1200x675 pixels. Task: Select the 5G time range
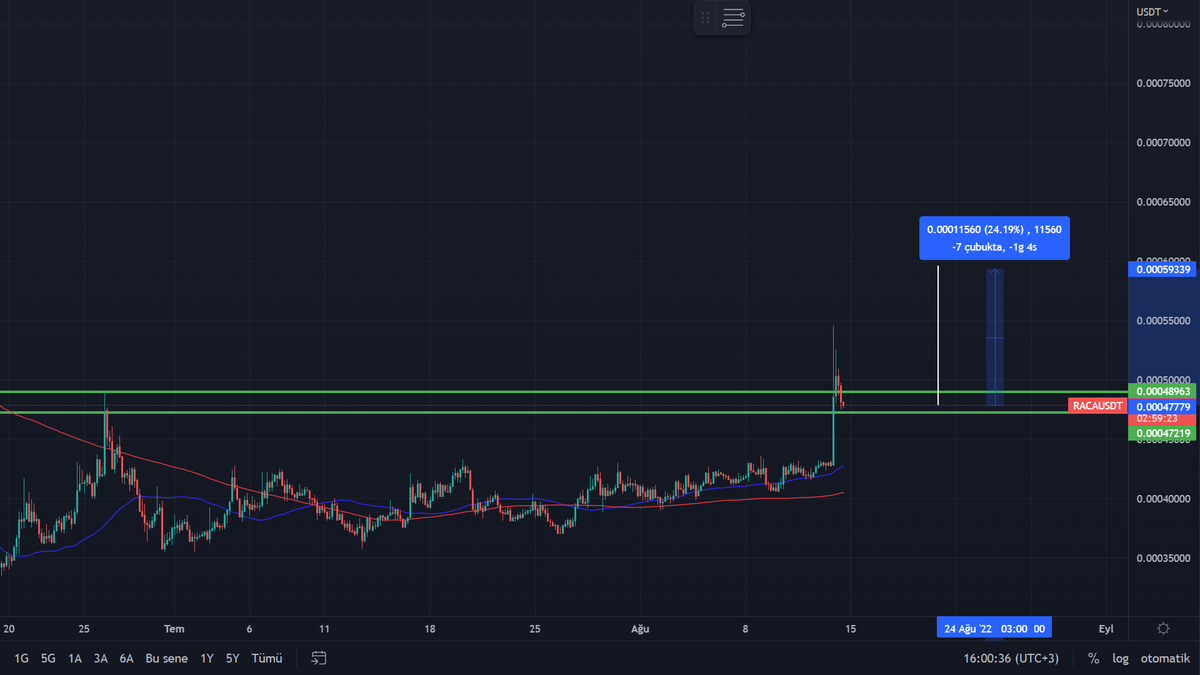coord(48,658)
